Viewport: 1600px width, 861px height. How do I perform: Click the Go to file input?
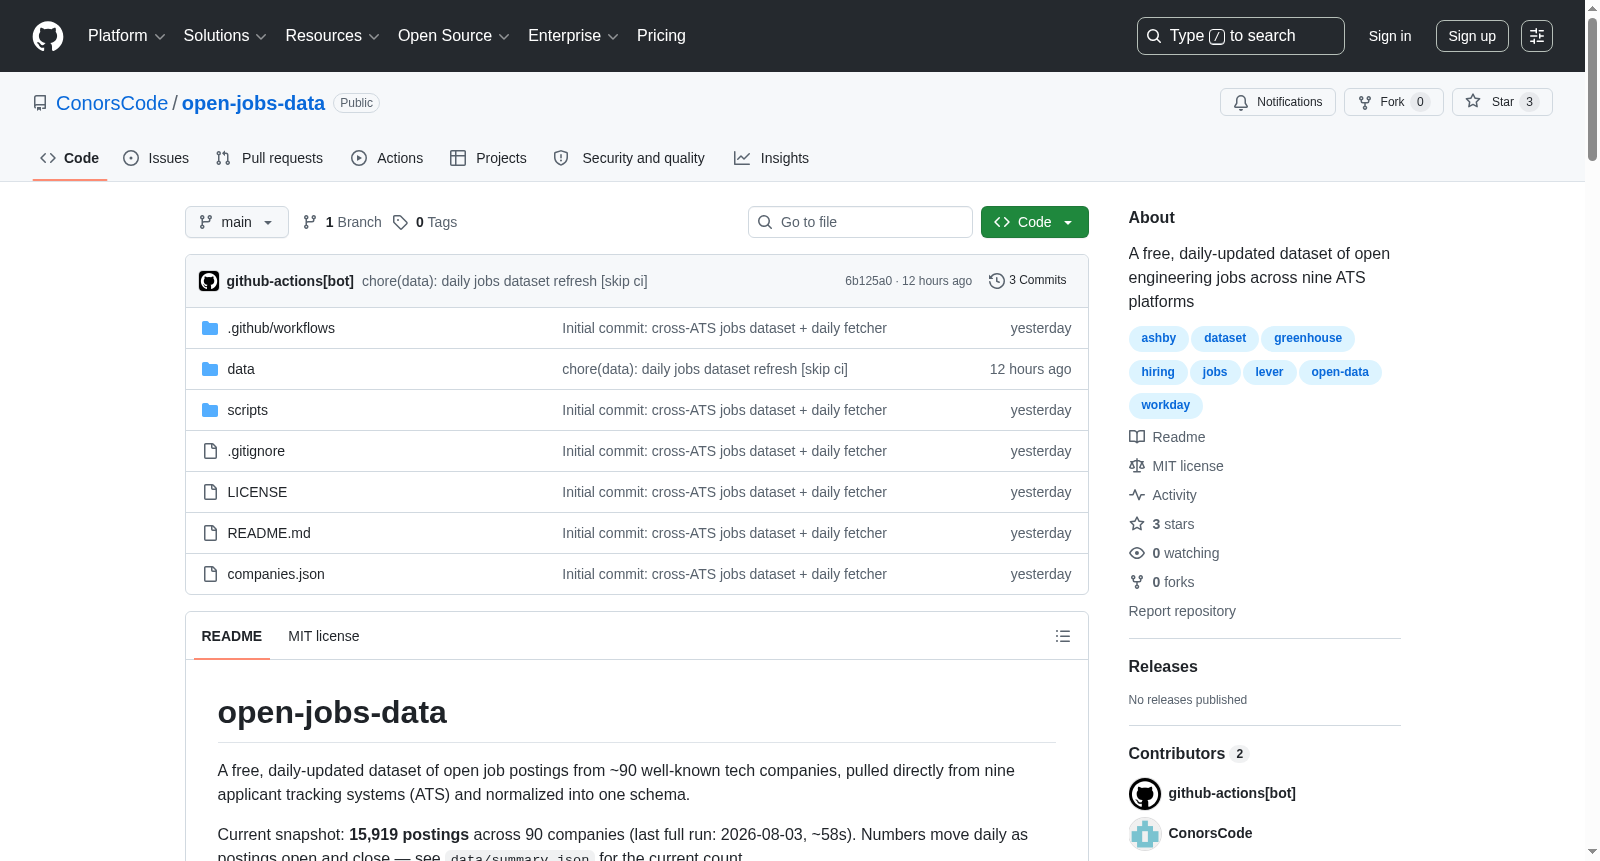[x=860, y=222]
